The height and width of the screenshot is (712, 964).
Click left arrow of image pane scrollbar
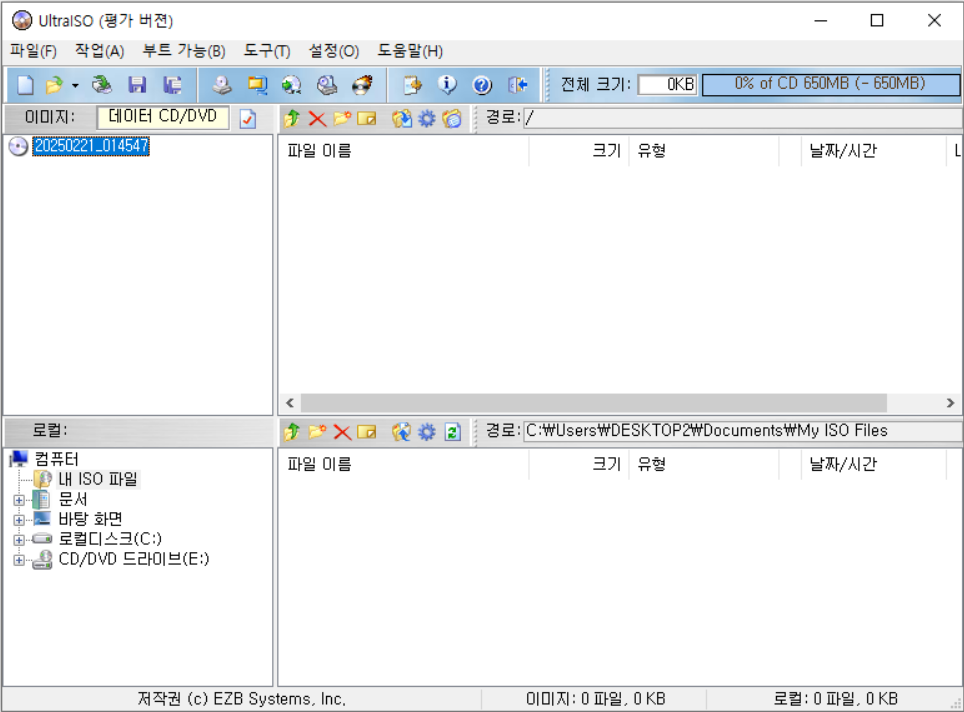(290, 403)
